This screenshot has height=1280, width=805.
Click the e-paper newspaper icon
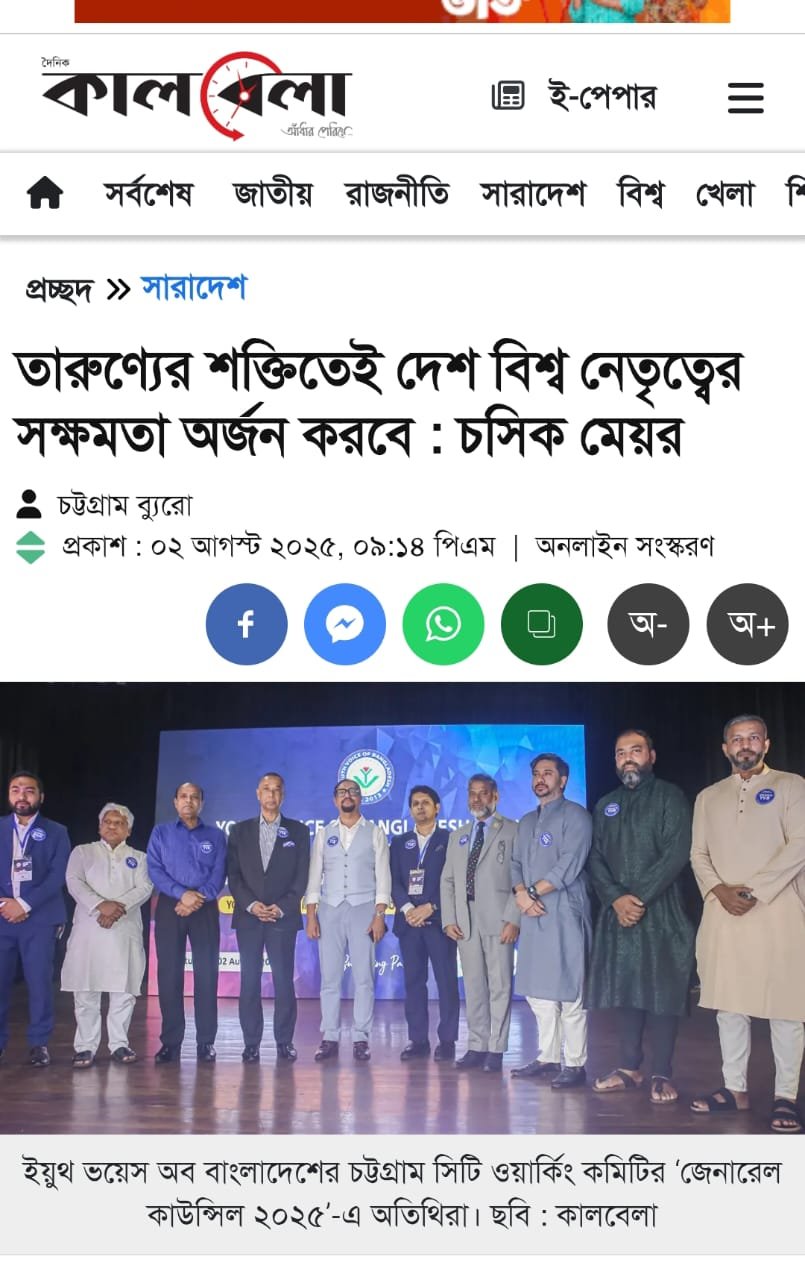point(508,97)
